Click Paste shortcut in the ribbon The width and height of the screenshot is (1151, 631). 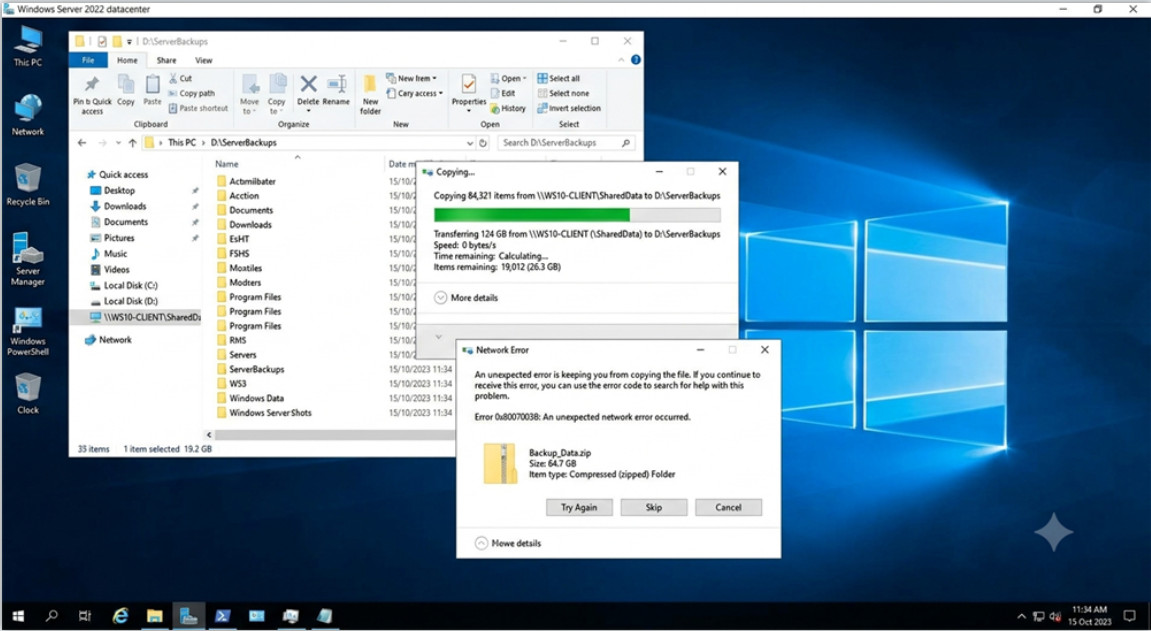[198, 108]
